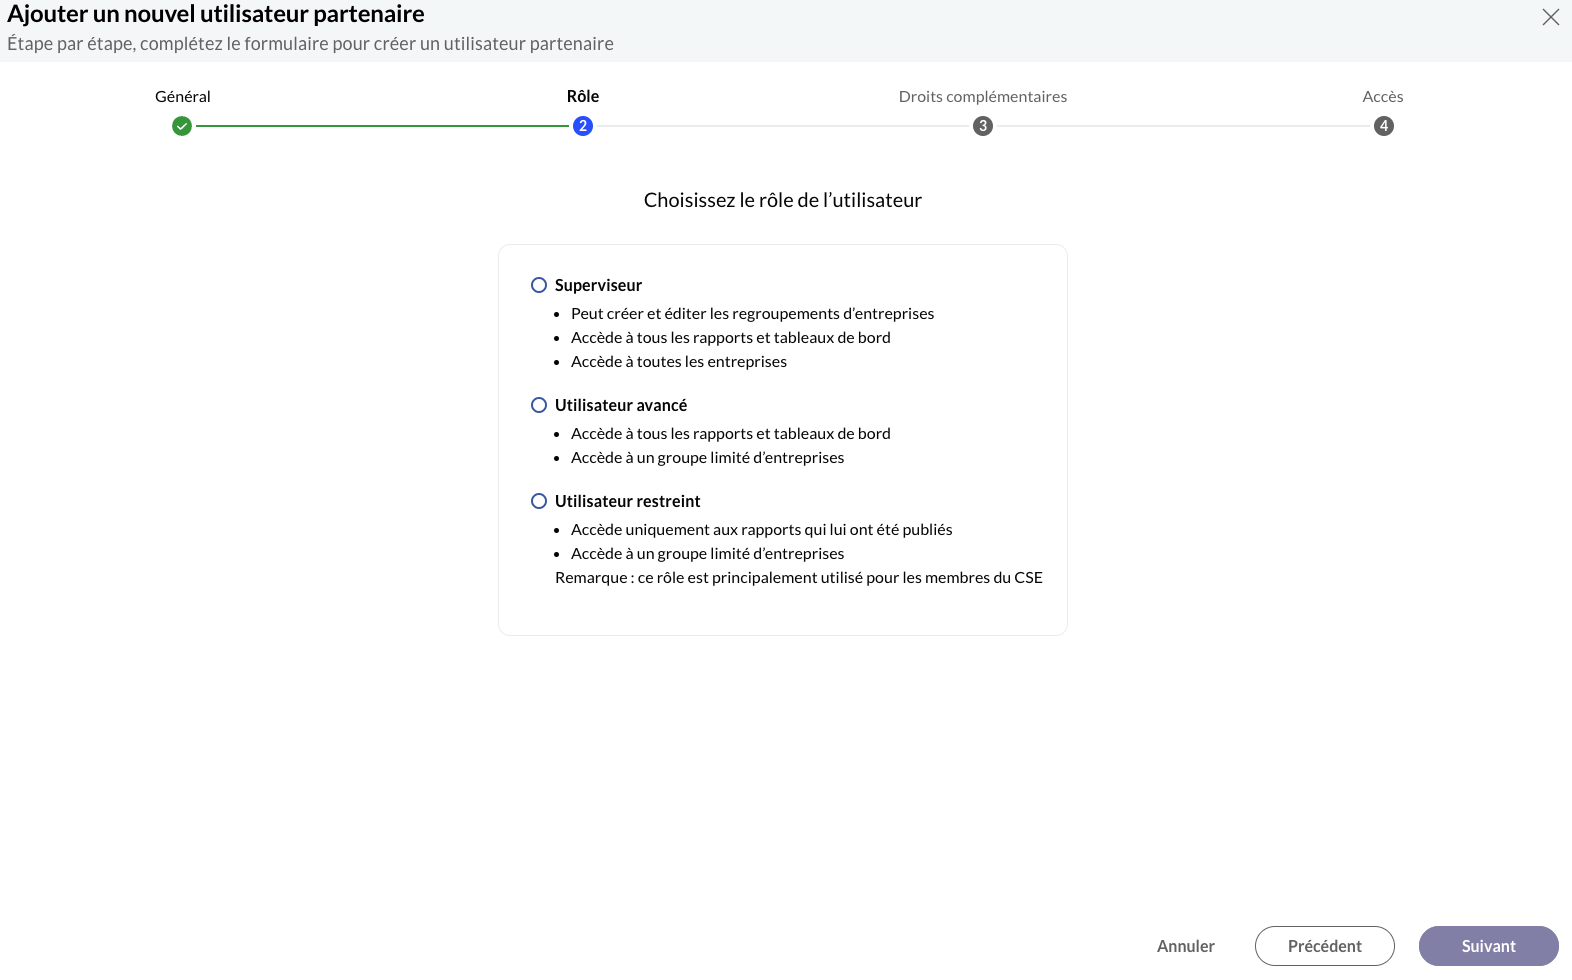Click 'Peut créer et éditer les regroupements d'entreprises'
The image size is (1572, 980).
753,313
